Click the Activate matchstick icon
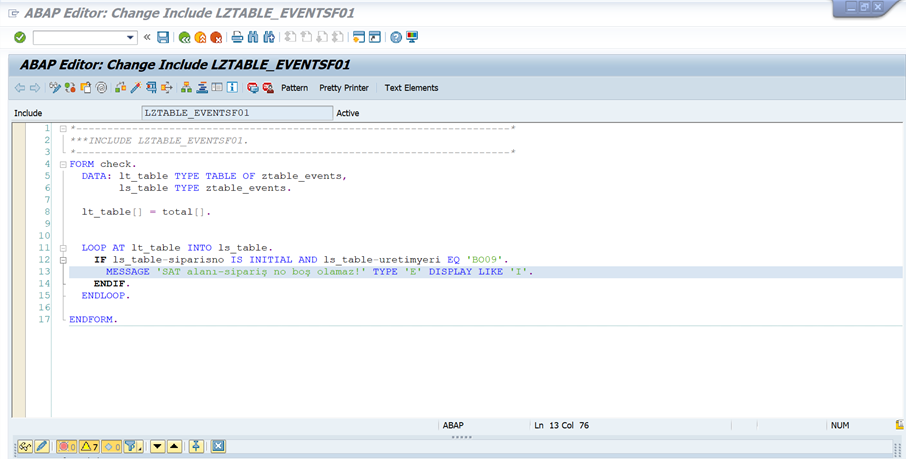The width and height of the screenshot is (906, 459). tap(136, 88)
